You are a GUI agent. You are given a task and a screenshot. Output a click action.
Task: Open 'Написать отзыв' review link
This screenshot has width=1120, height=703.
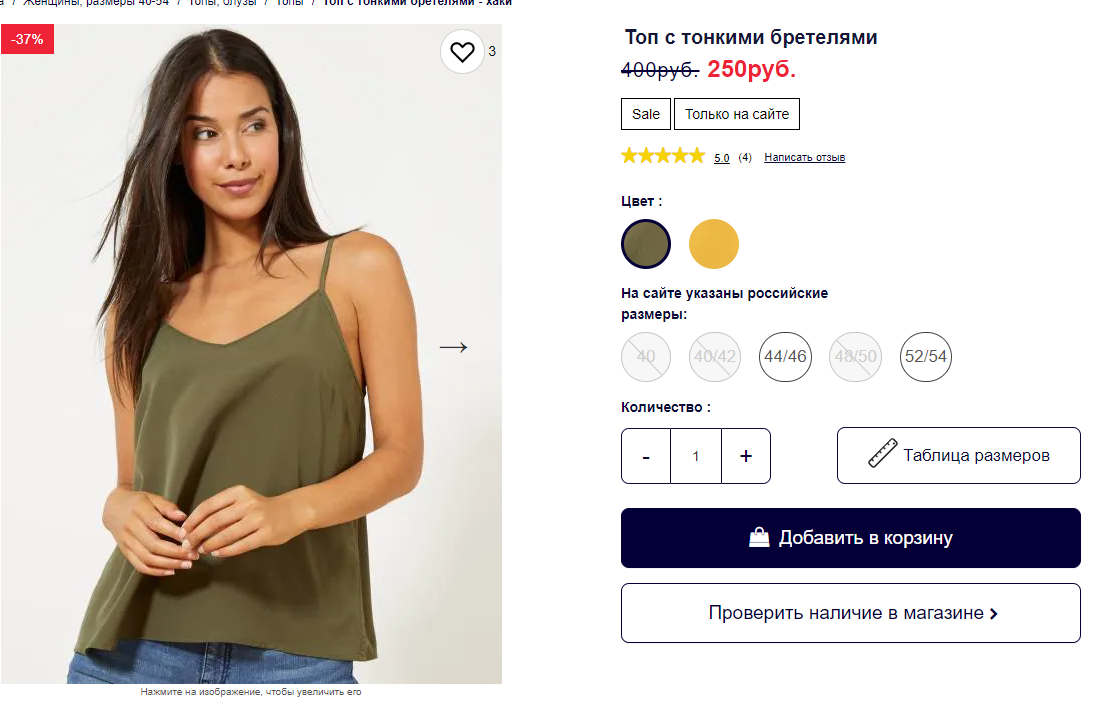tap(804, 157)
